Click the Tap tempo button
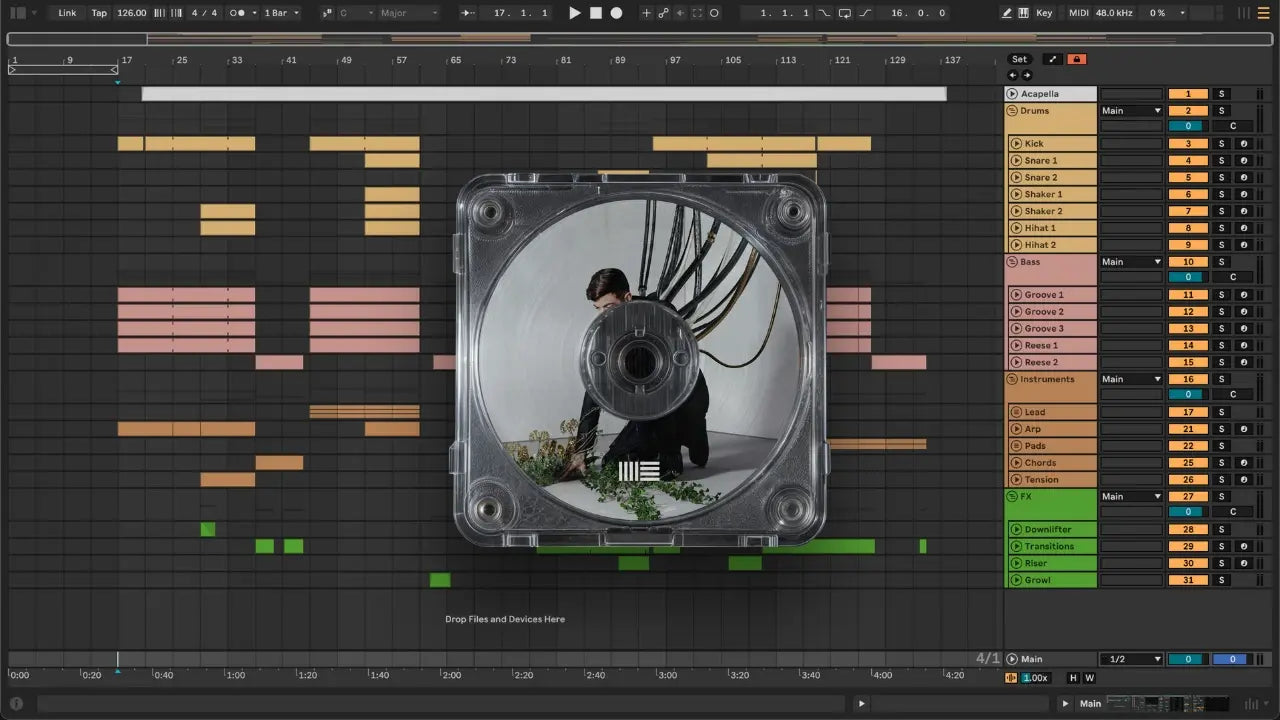The image size is (1280, 720). coord(99,13)
